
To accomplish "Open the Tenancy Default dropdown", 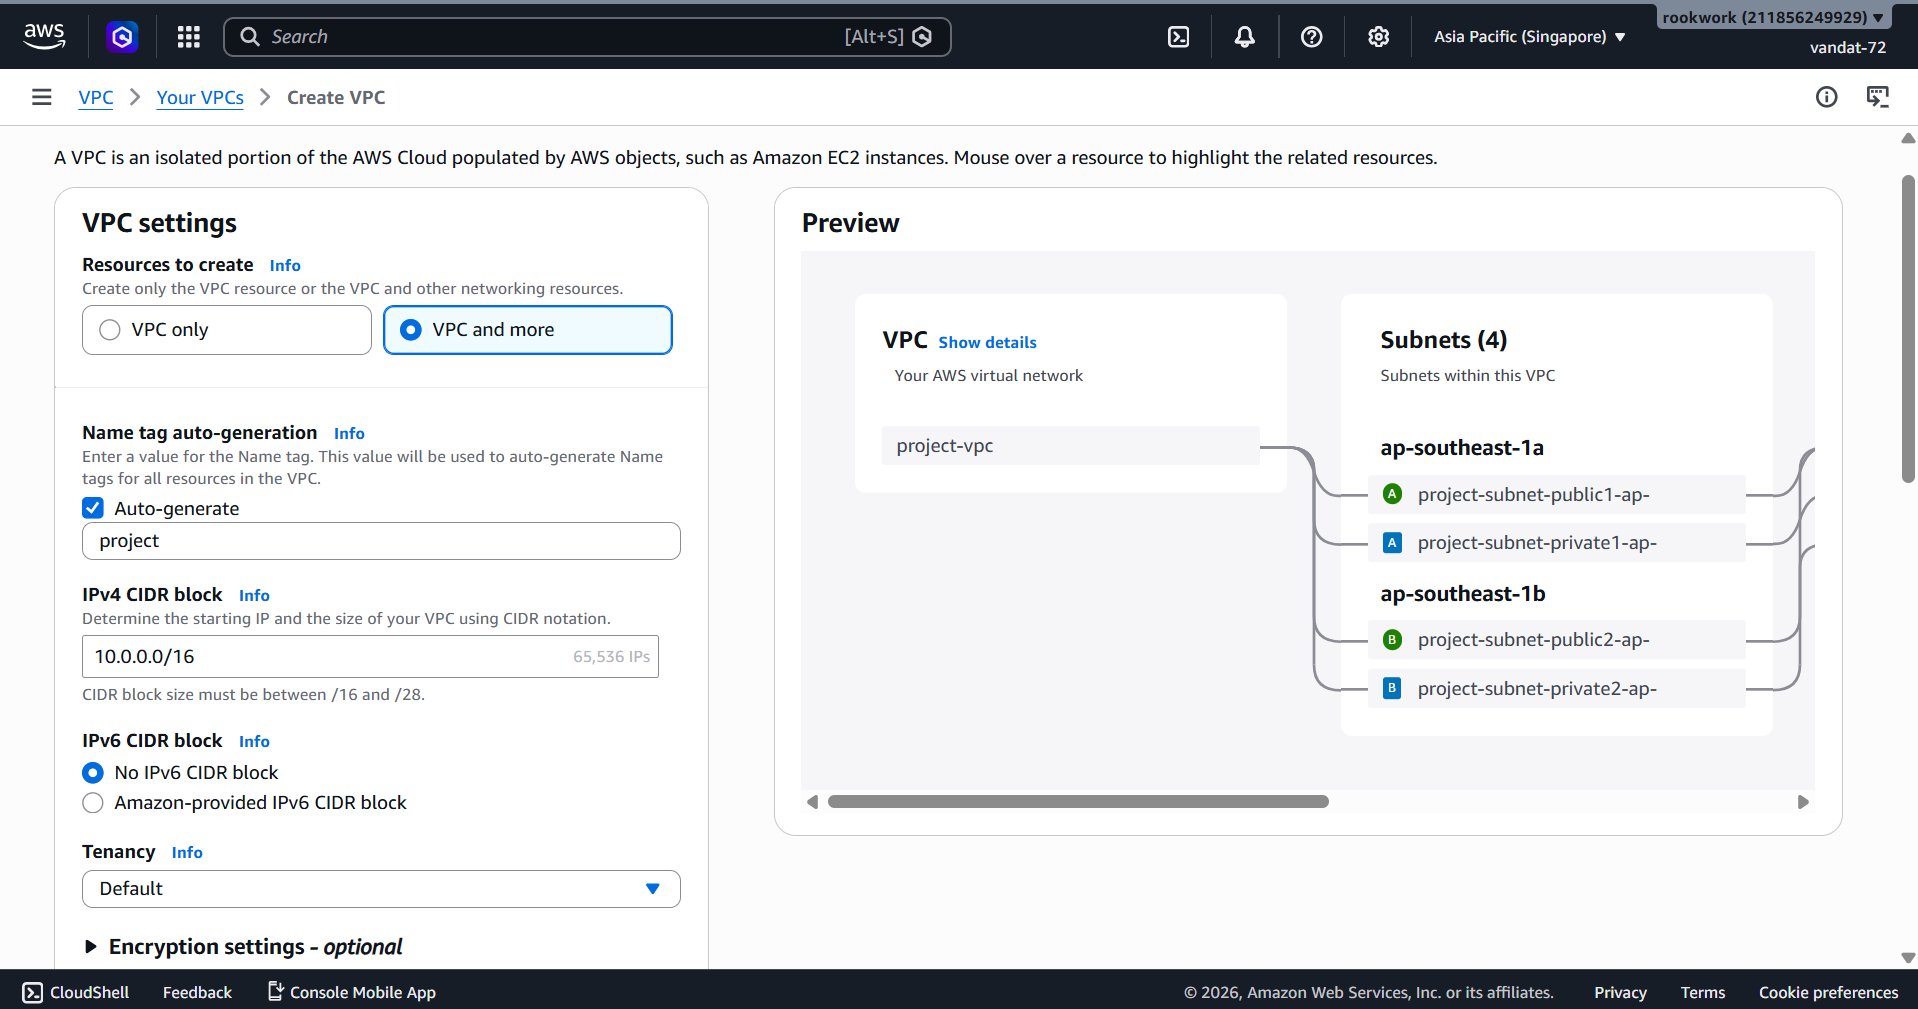I will tap(381, 889).
